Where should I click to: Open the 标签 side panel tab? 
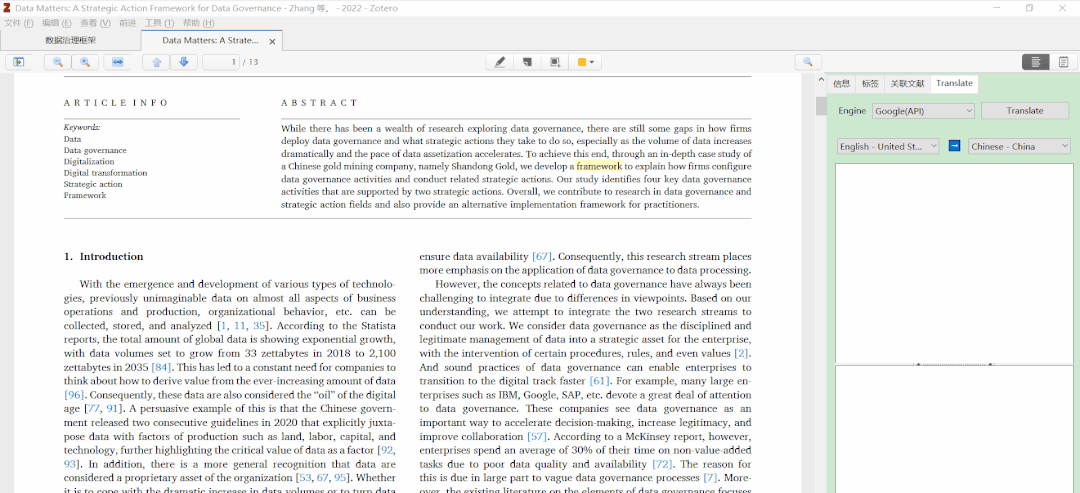tap(870, 83)
